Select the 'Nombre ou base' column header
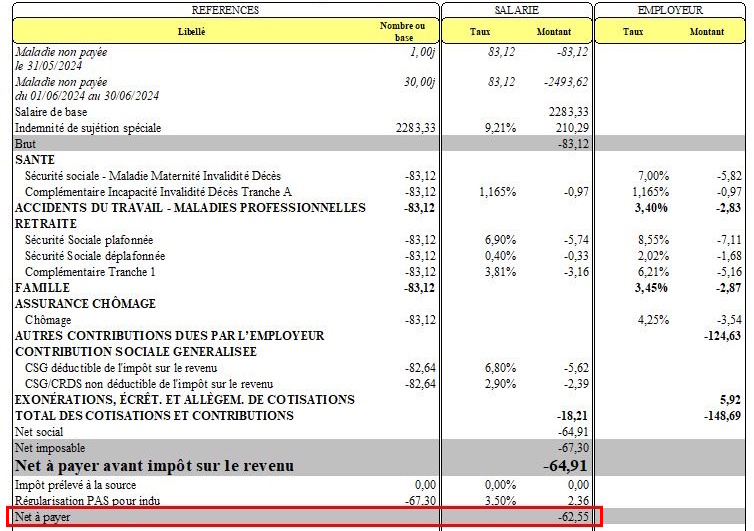Viewport: 754px width, 531px height. (x=403, y=32)
